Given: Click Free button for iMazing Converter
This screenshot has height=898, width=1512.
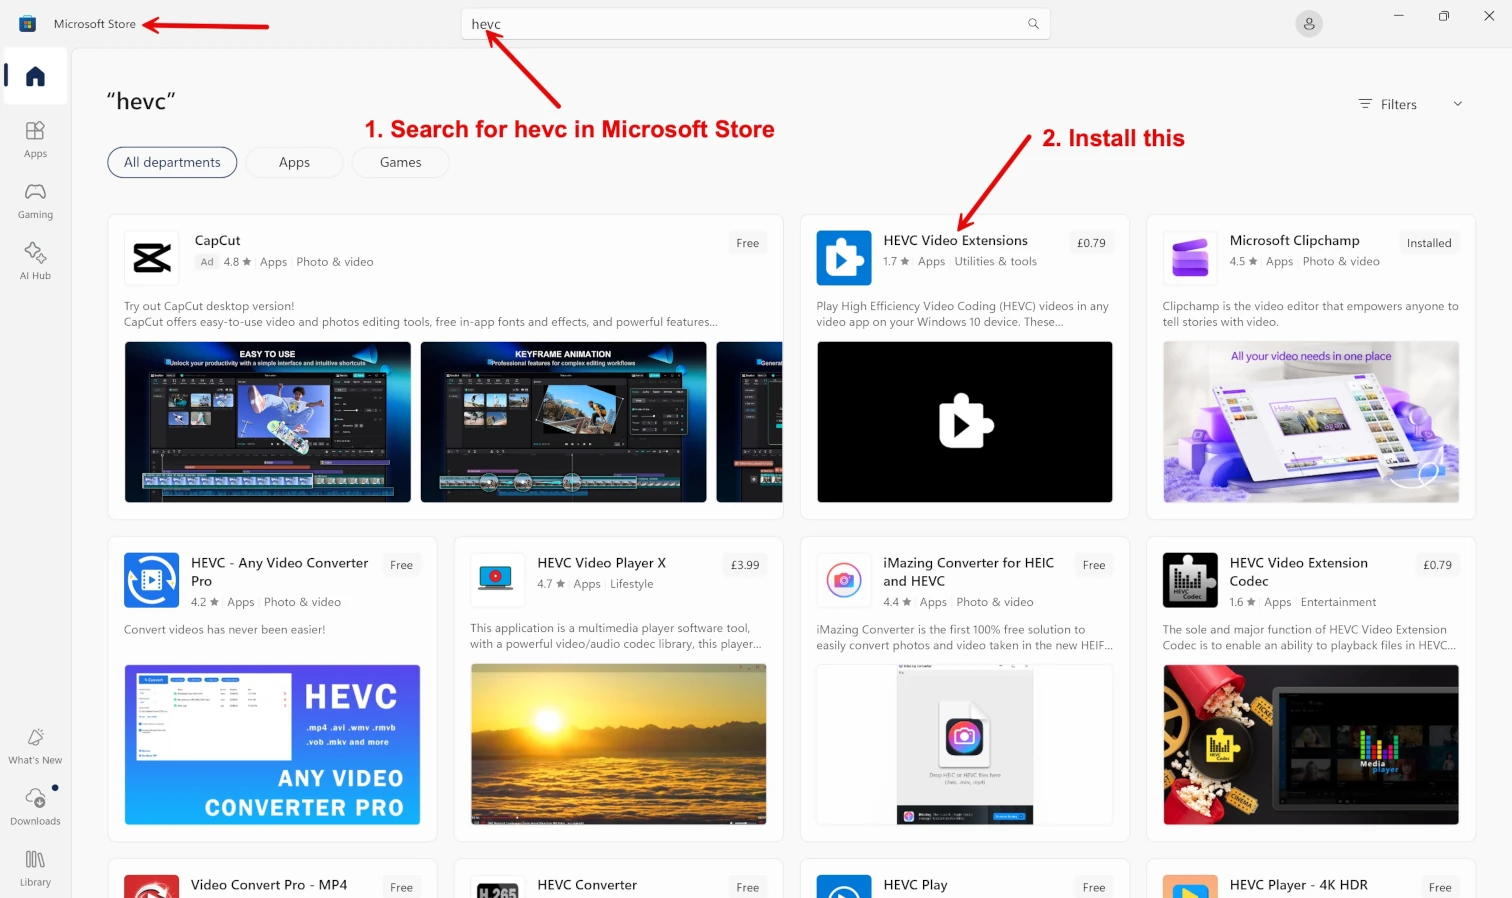Looking at the screenshot, I should pyautogui.click(x=1094, y=565).
